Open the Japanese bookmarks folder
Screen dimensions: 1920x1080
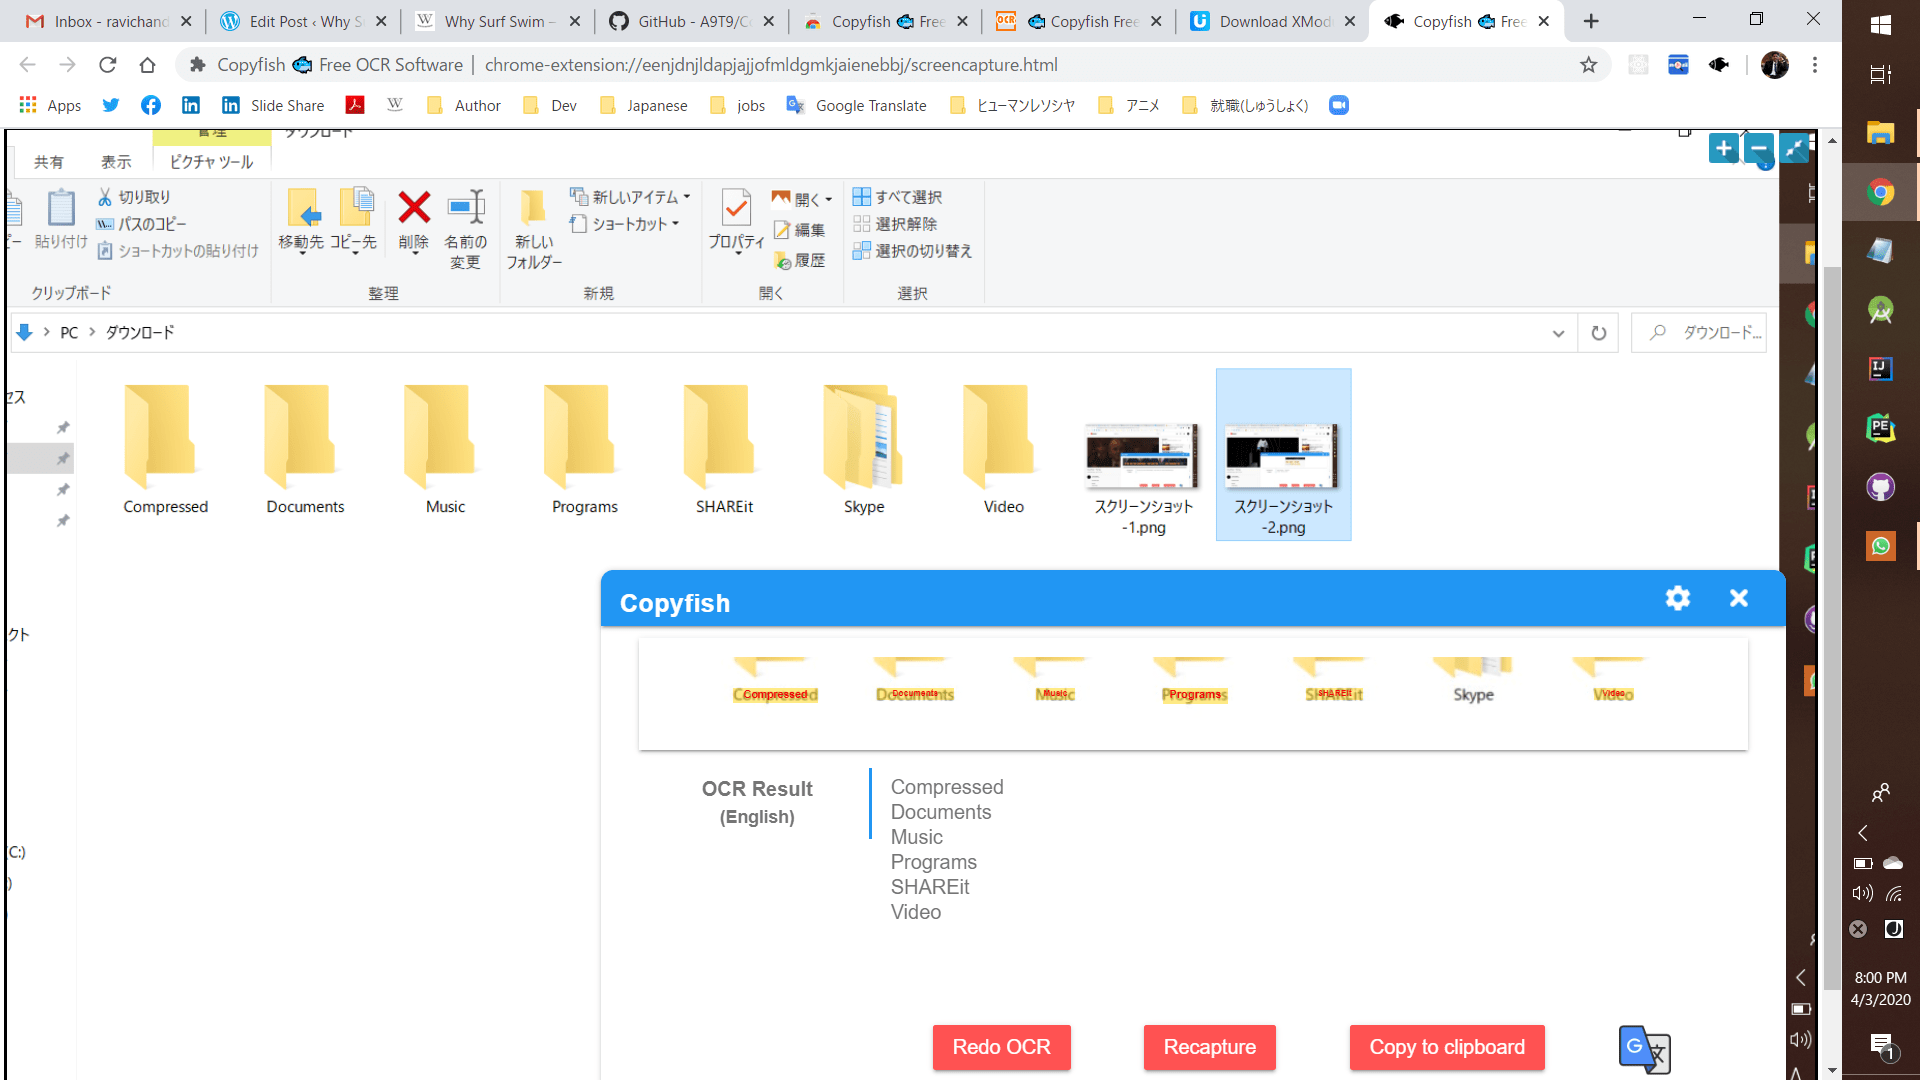(x=644, y=106)
